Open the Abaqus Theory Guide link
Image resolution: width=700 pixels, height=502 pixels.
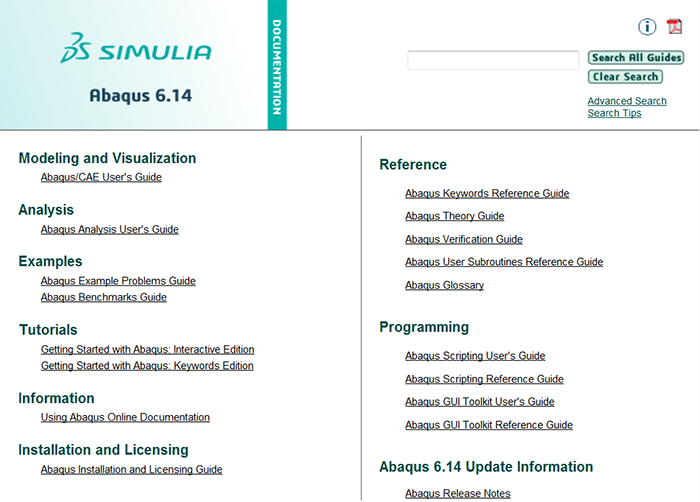pos(454,216)
